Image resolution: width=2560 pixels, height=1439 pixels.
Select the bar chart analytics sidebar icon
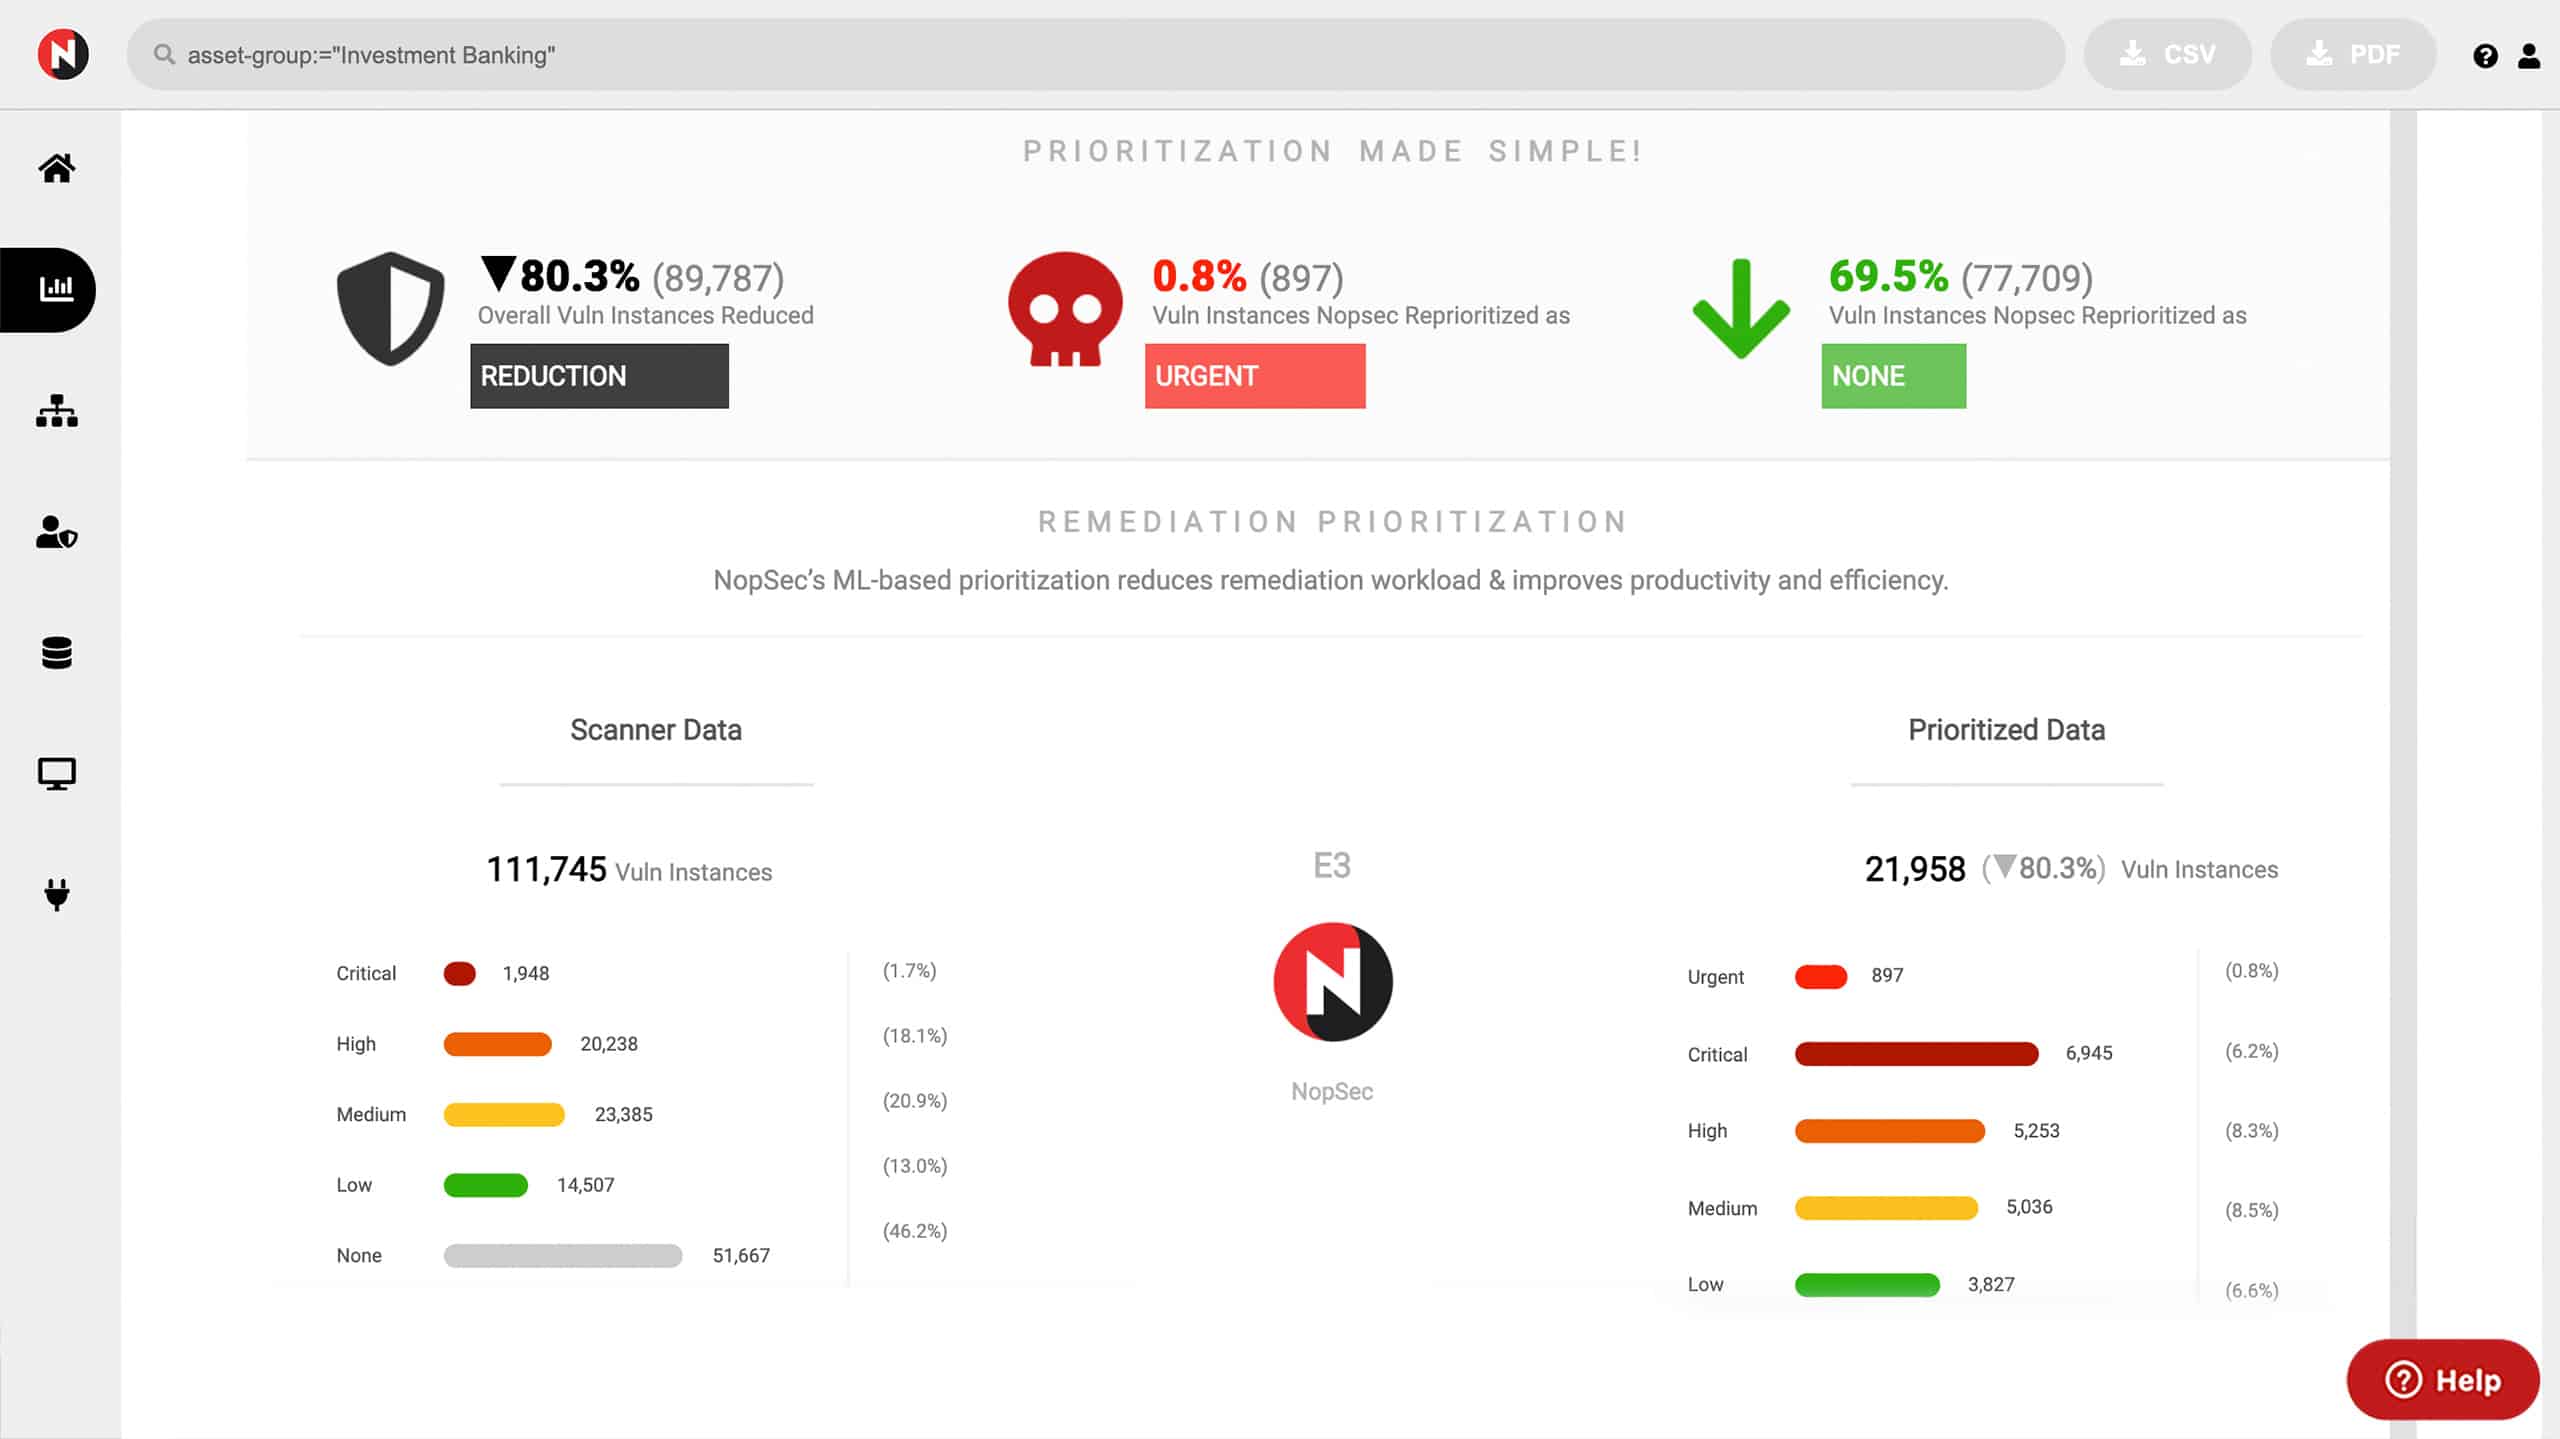56,289
